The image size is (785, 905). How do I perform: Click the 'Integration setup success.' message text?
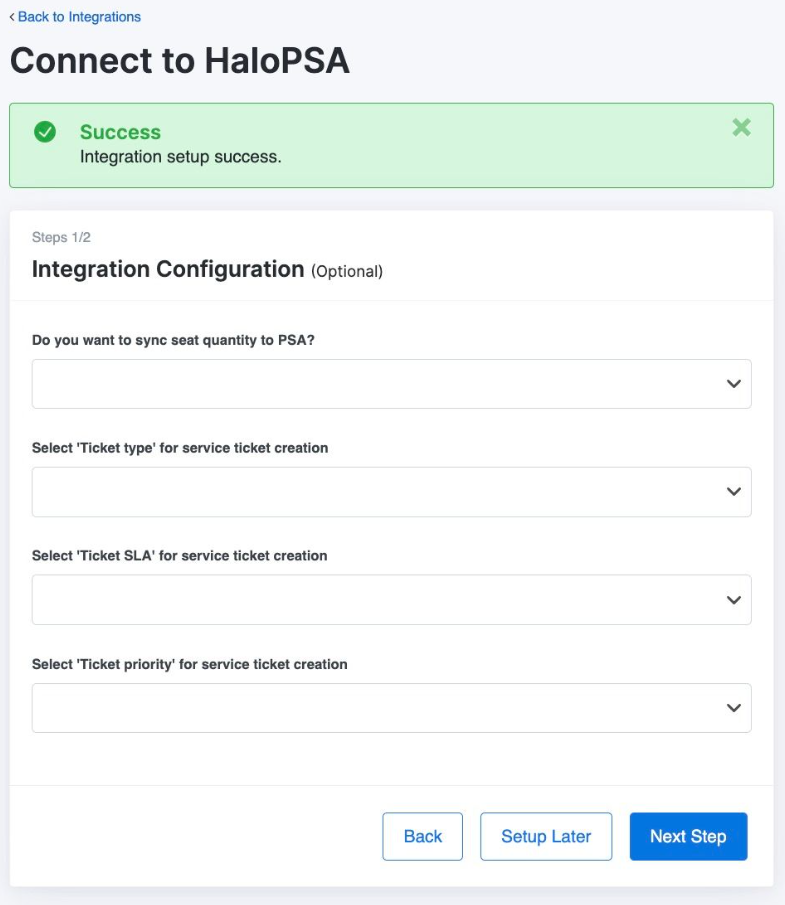click(x=181, y=157)
